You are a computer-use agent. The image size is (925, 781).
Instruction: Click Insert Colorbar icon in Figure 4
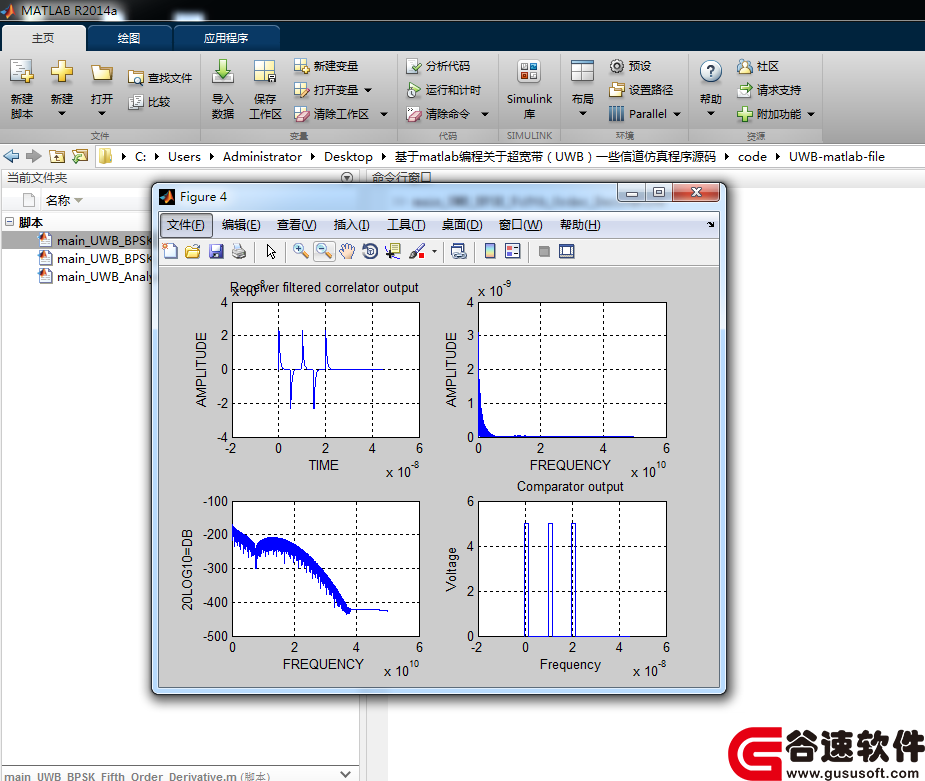click(x=490, y=251)
